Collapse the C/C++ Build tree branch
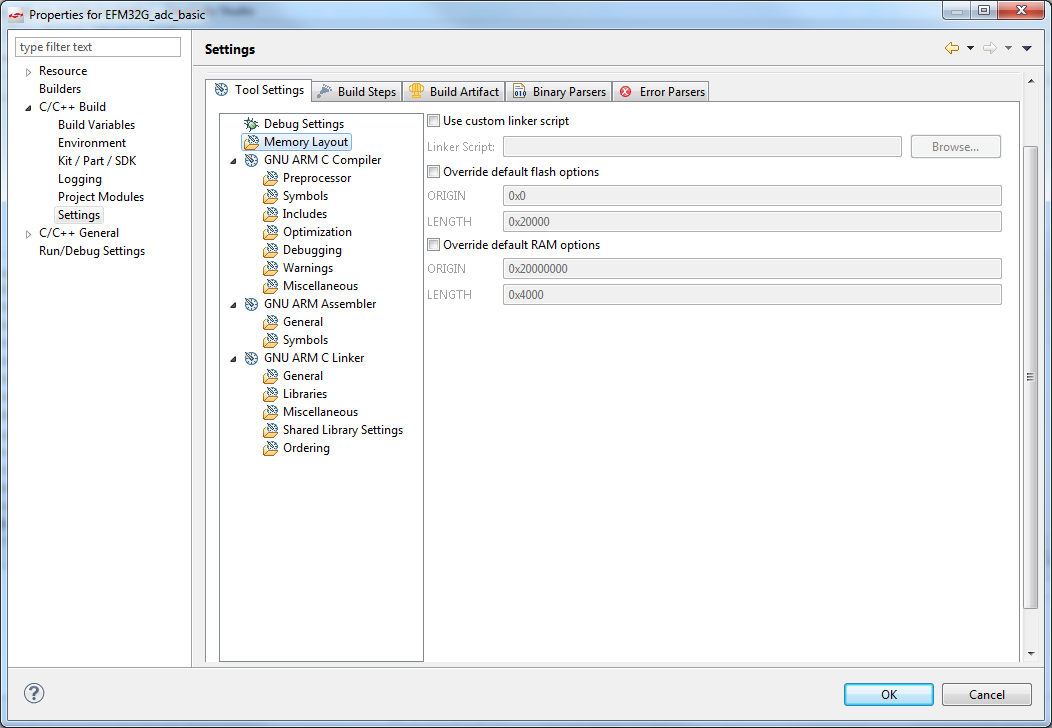The image size is (1052, 728). 27,106
